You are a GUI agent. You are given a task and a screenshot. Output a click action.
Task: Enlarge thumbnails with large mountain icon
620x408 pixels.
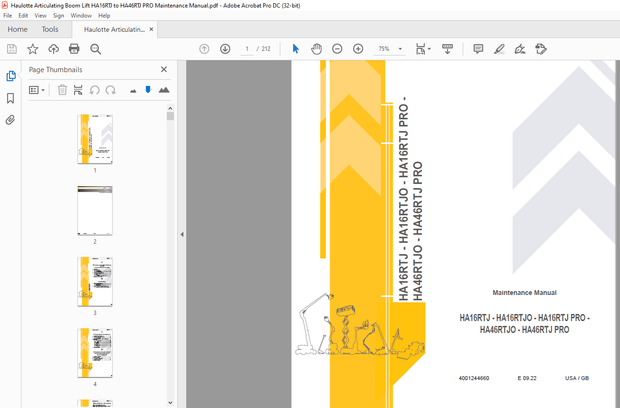click(x=164, y=90)
